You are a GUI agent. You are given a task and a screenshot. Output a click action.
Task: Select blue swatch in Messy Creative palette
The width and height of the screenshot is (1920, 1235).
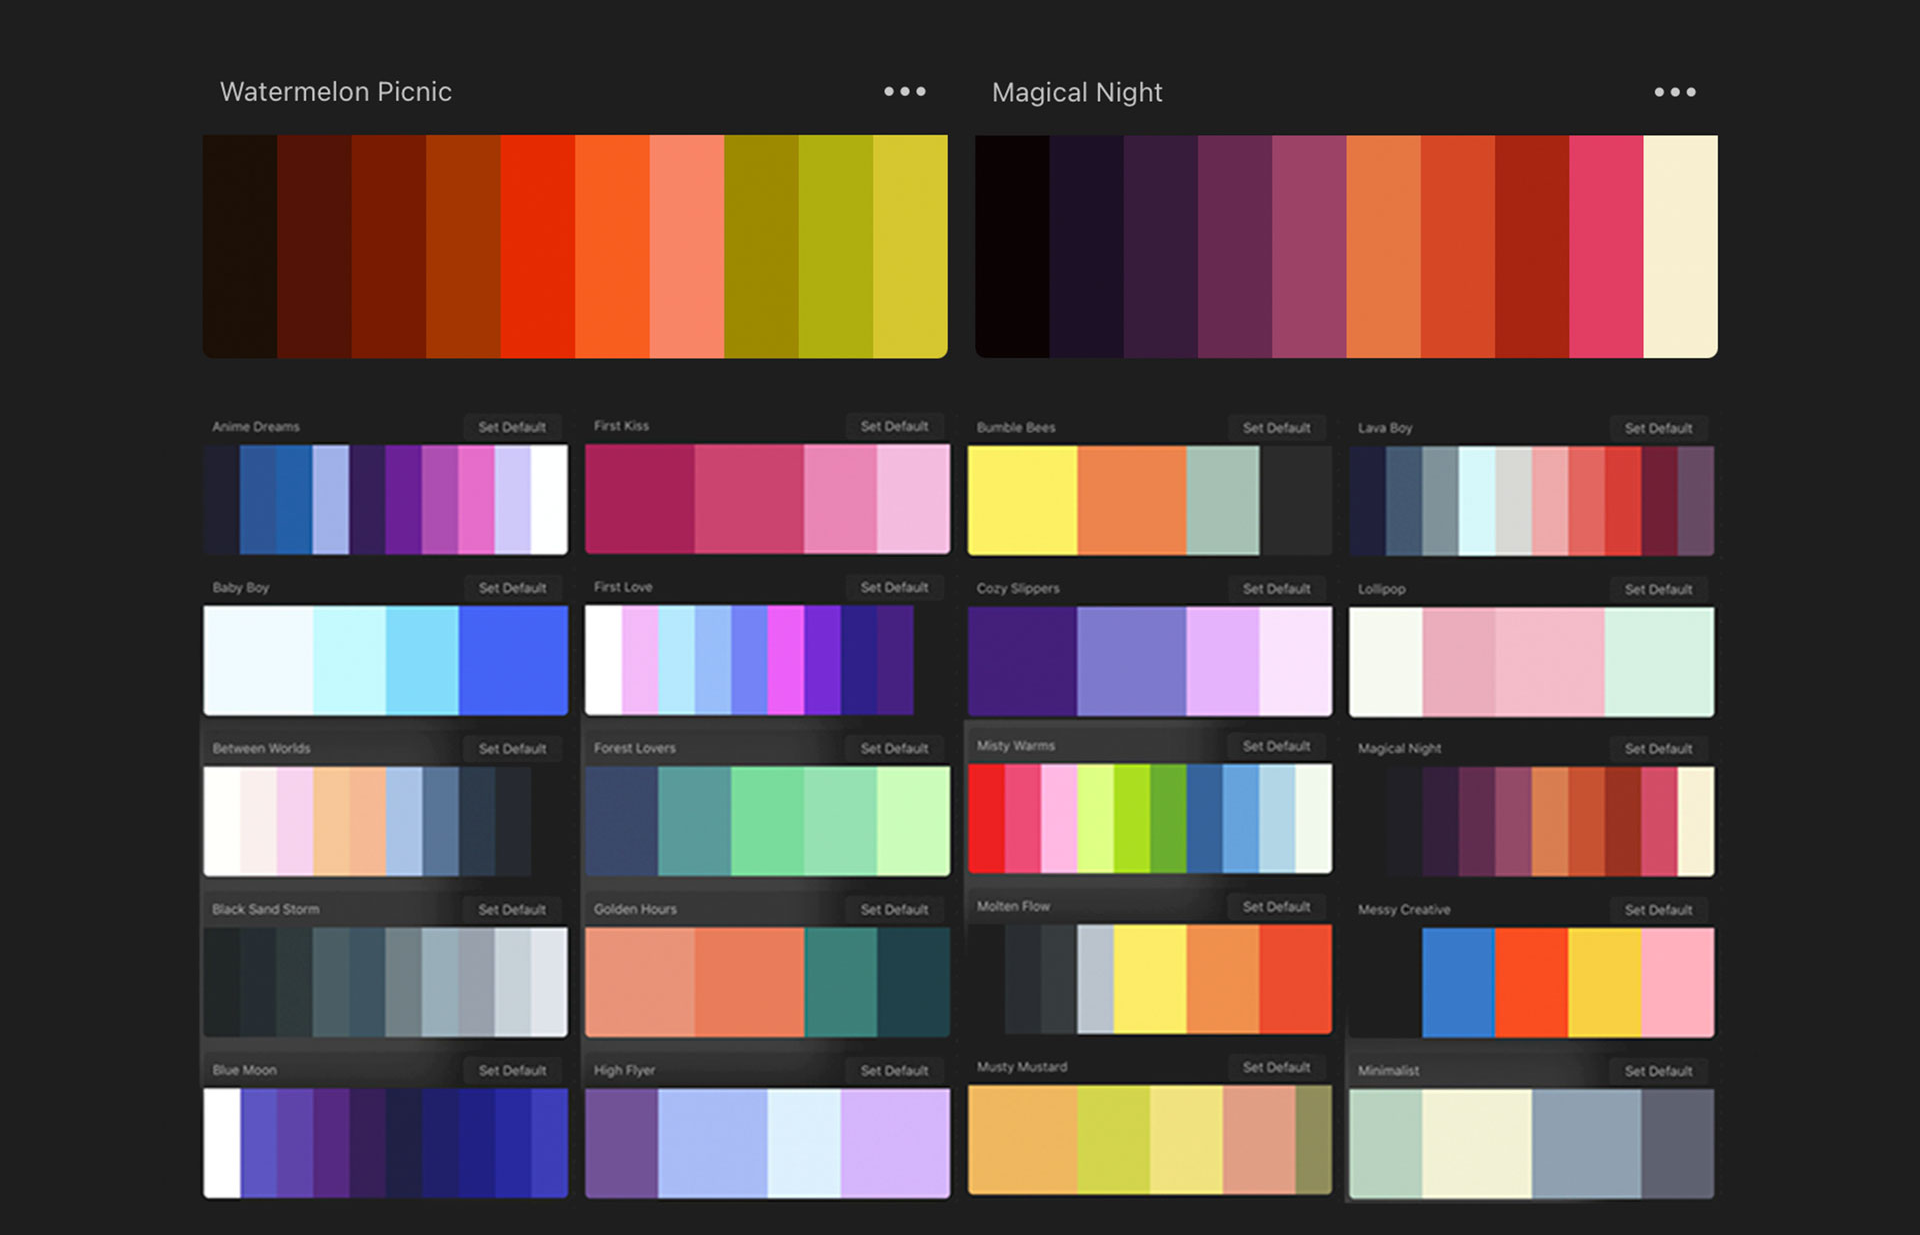click(x=1458, y=982)
